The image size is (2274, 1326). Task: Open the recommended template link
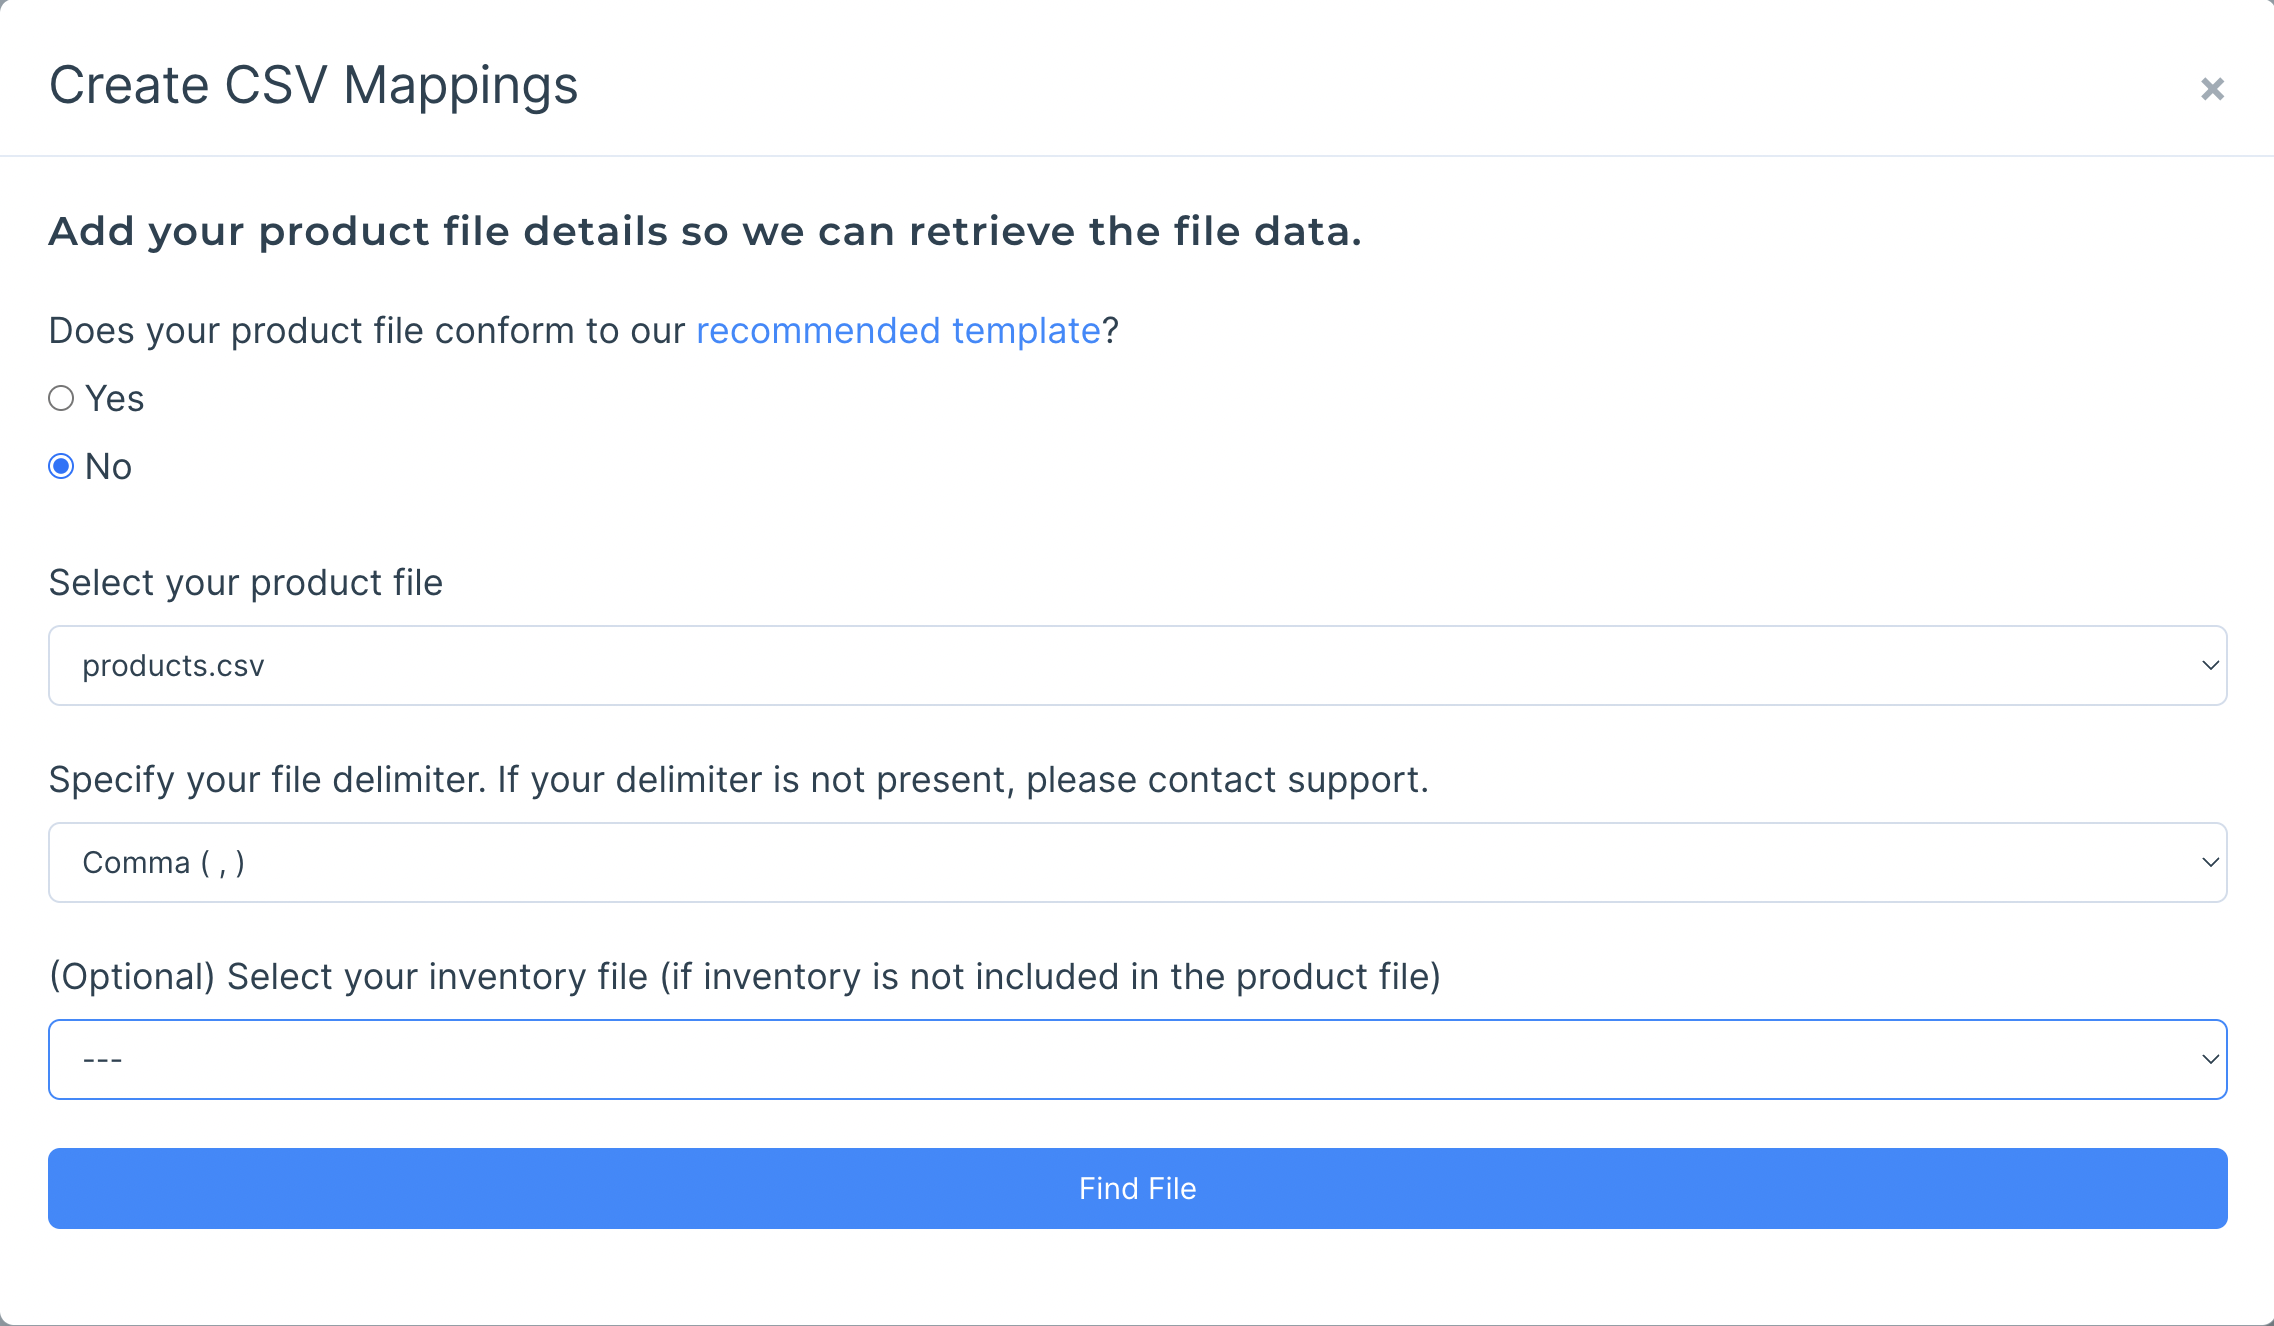[x=897, y=331]
